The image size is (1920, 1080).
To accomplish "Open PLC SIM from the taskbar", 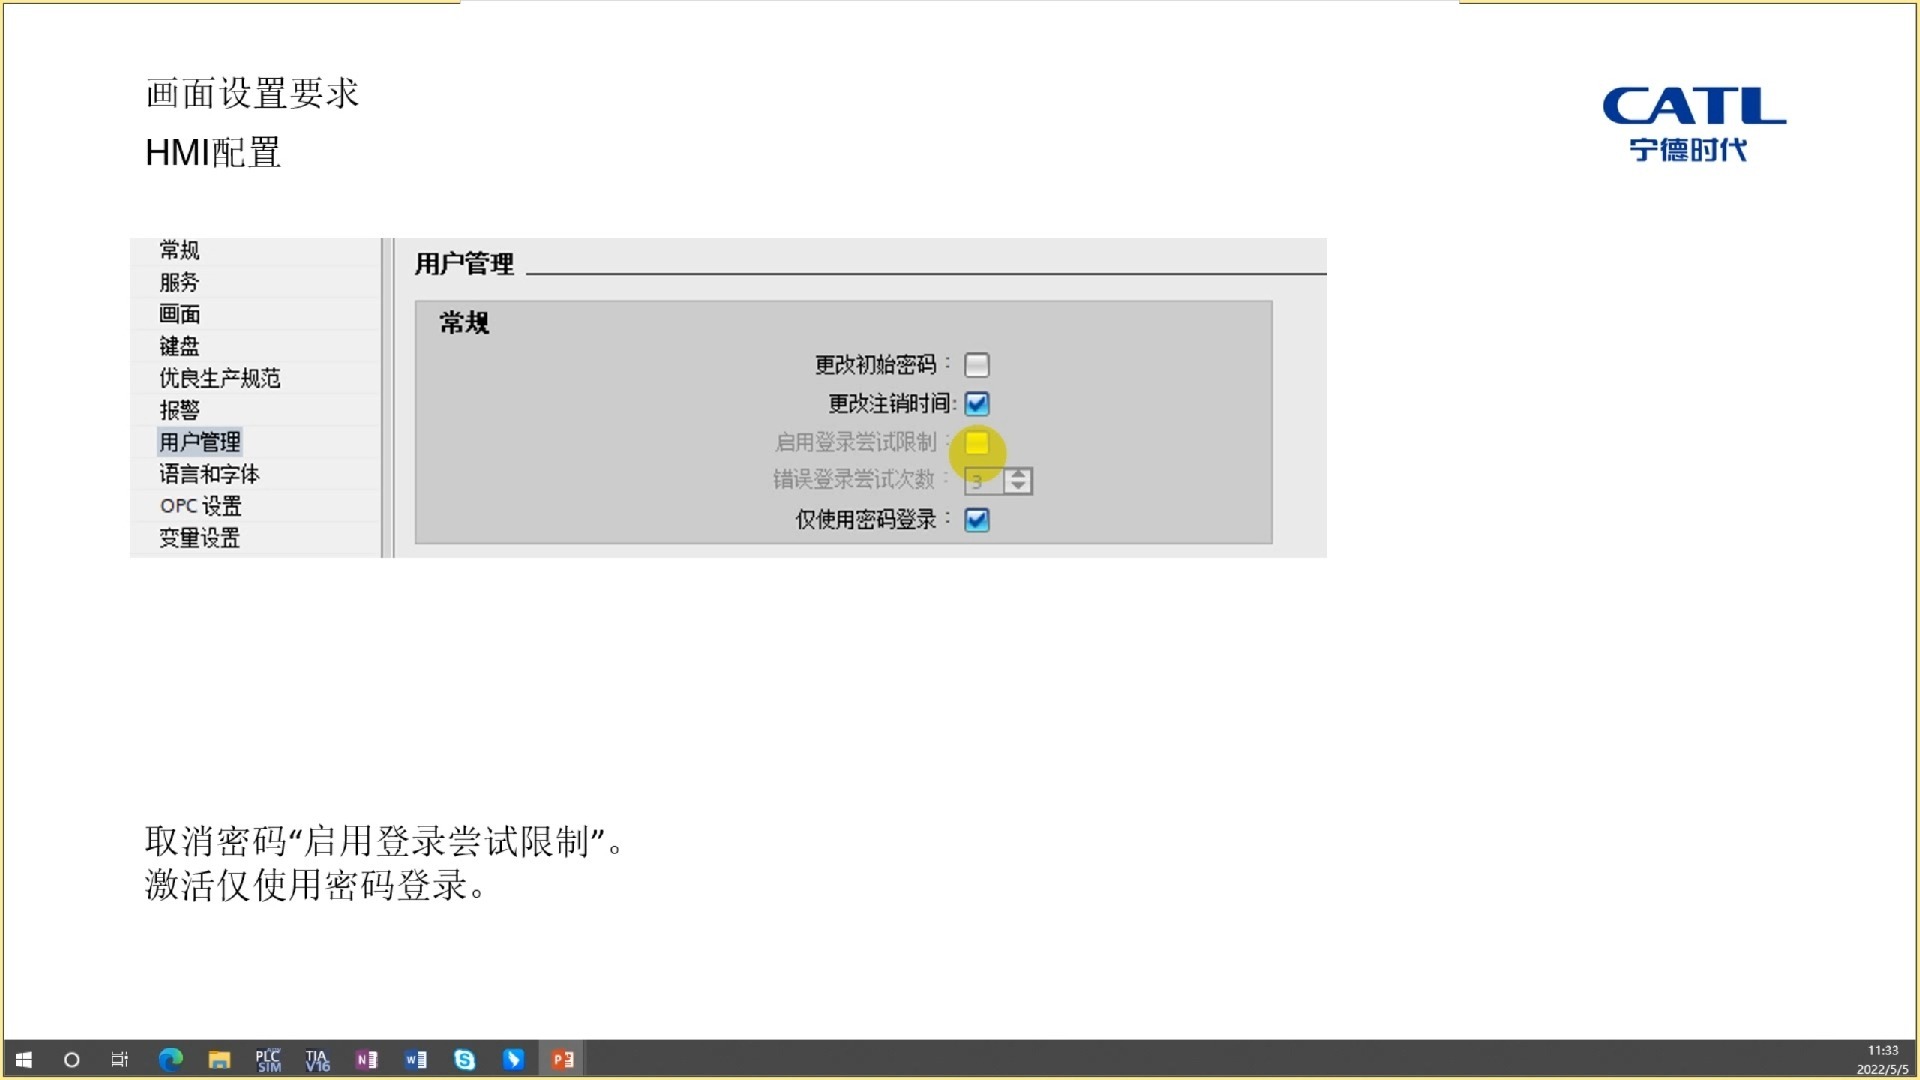I will tap(267, 1059).
